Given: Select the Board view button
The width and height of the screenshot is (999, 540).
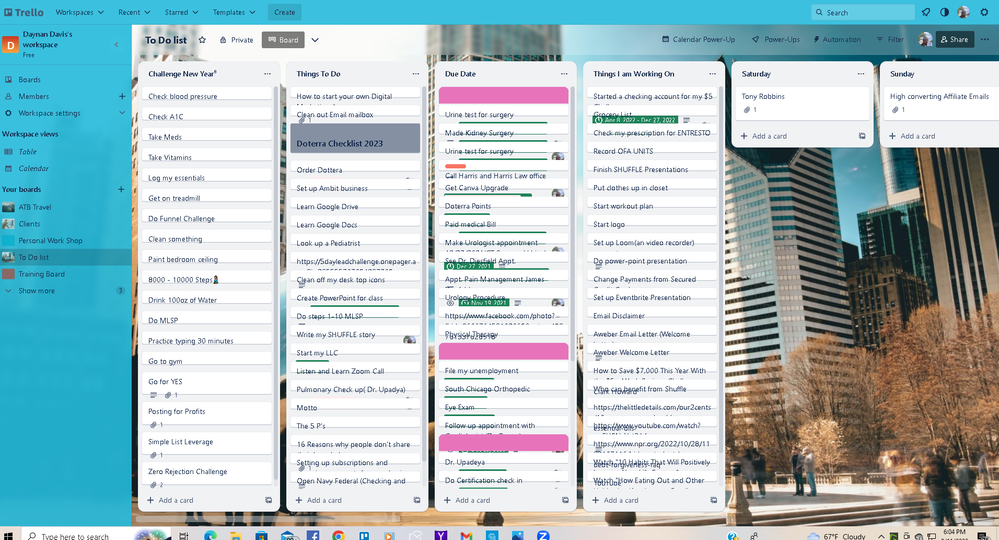Looking at the screenshot, I should [283, 39].
